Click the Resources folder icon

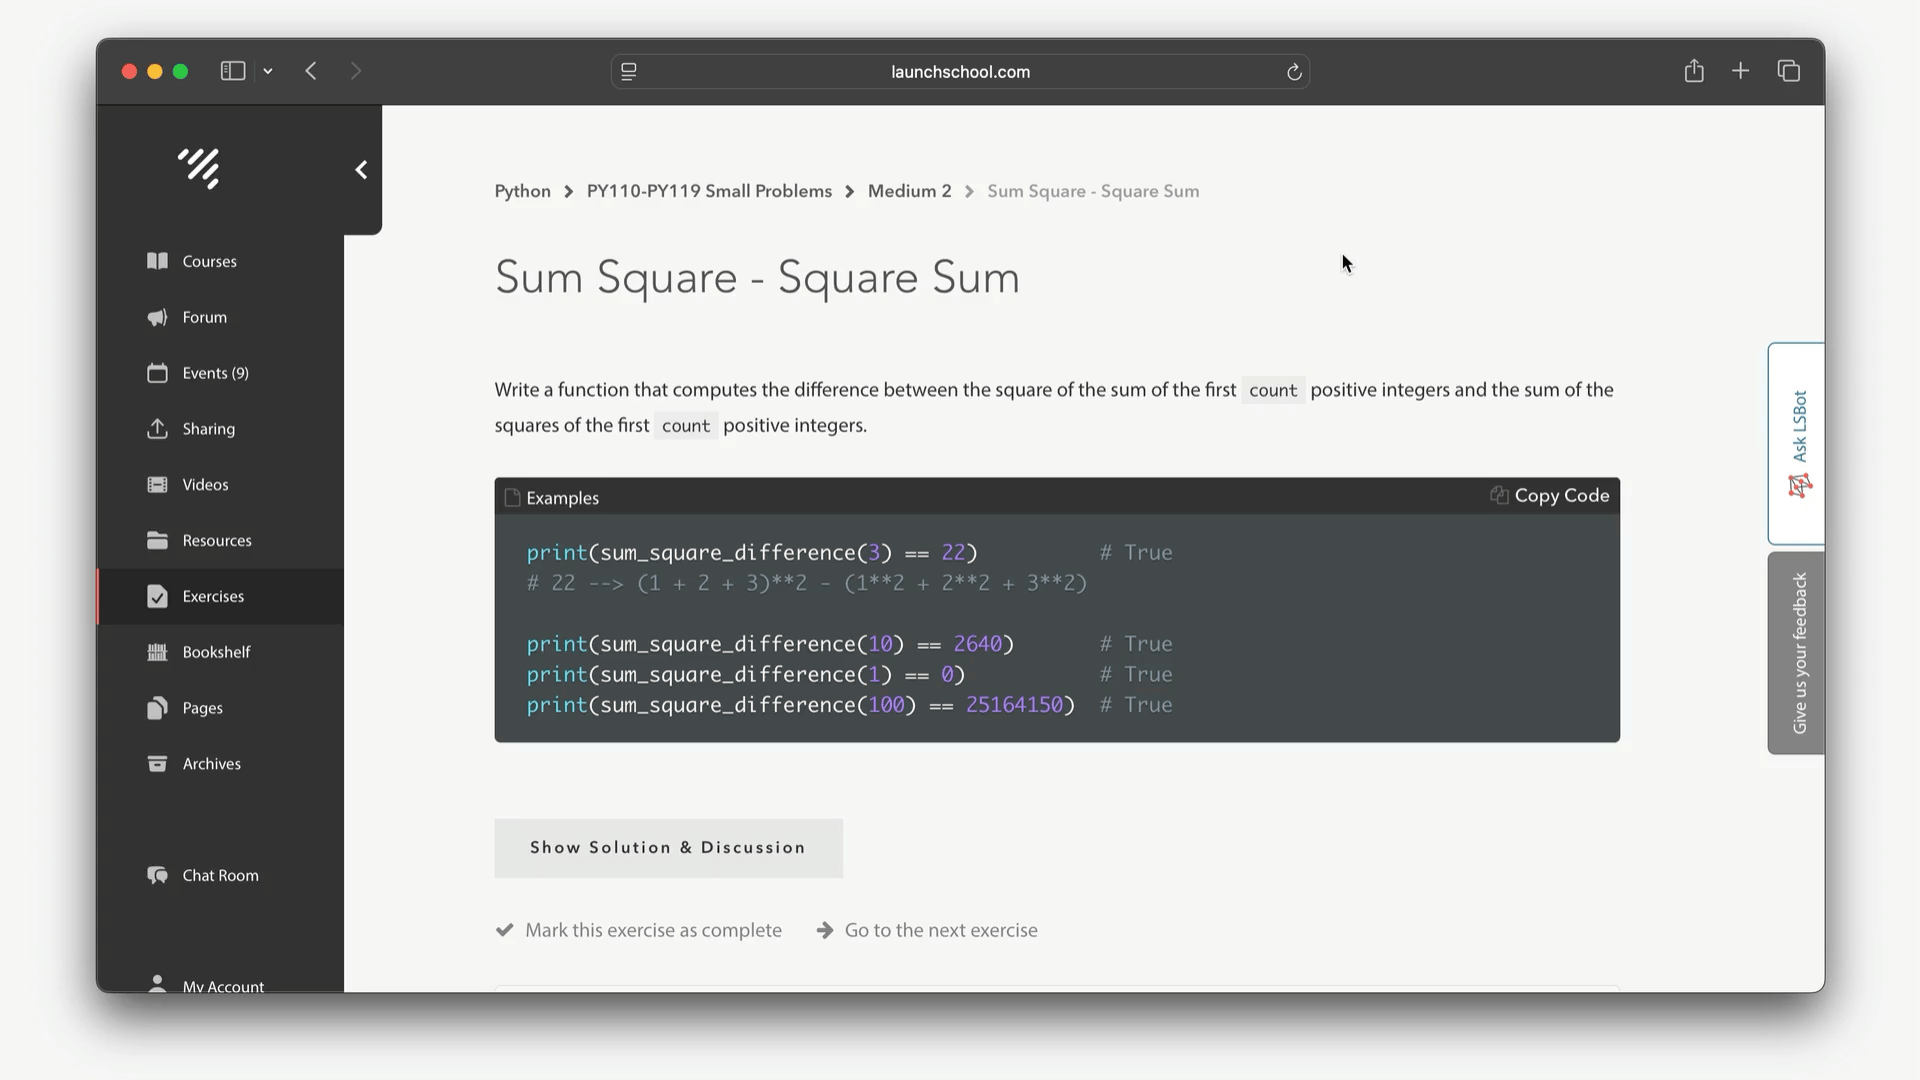(x=157, y=541)
